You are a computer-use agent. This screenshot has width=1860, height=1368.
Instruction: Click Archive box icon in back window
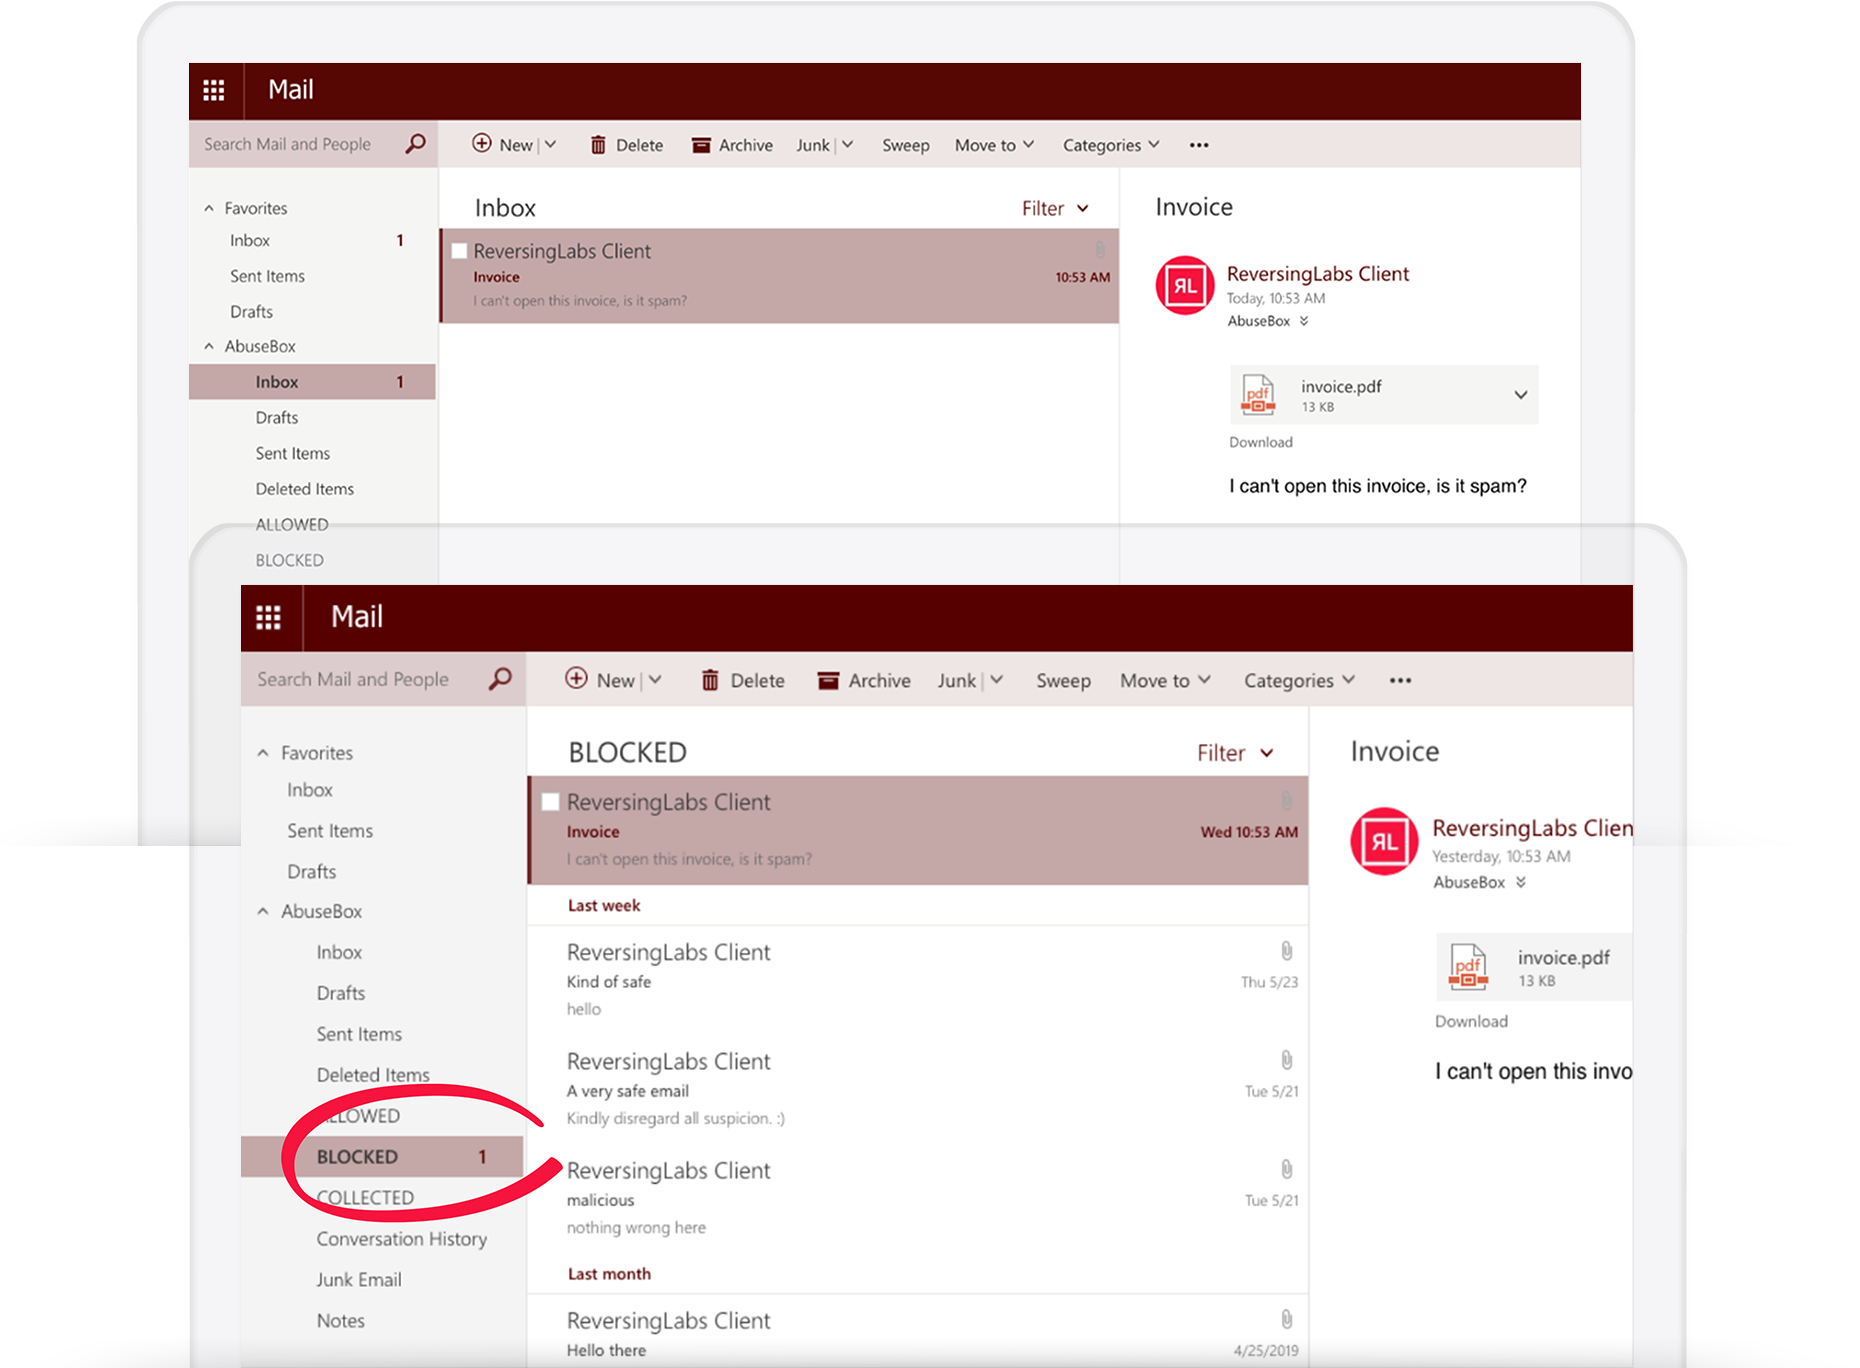701,145
